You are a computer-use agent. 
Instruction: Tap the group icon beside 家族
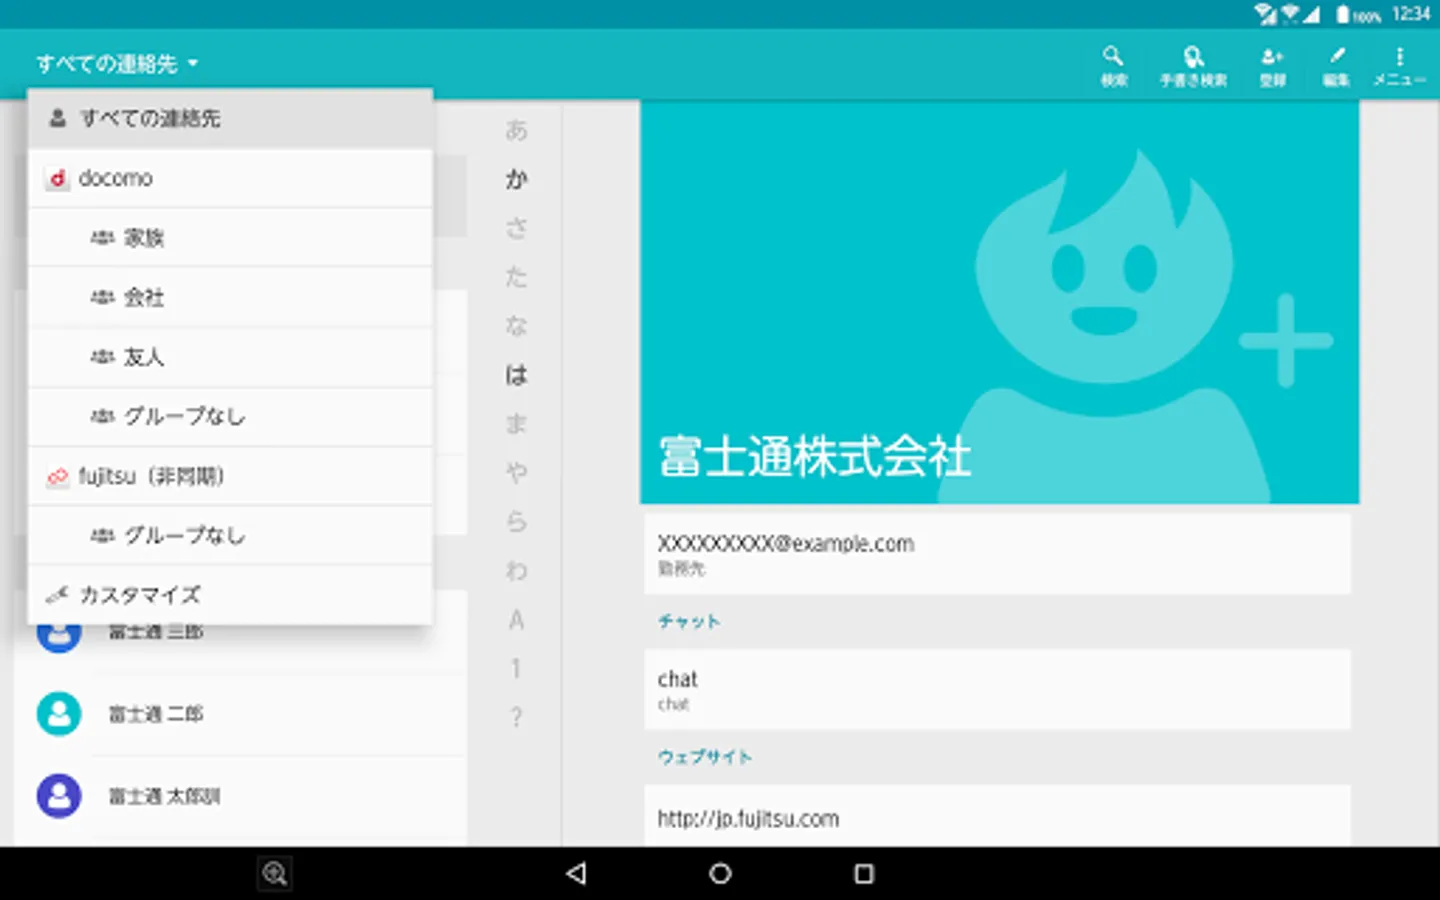[102, 238]
